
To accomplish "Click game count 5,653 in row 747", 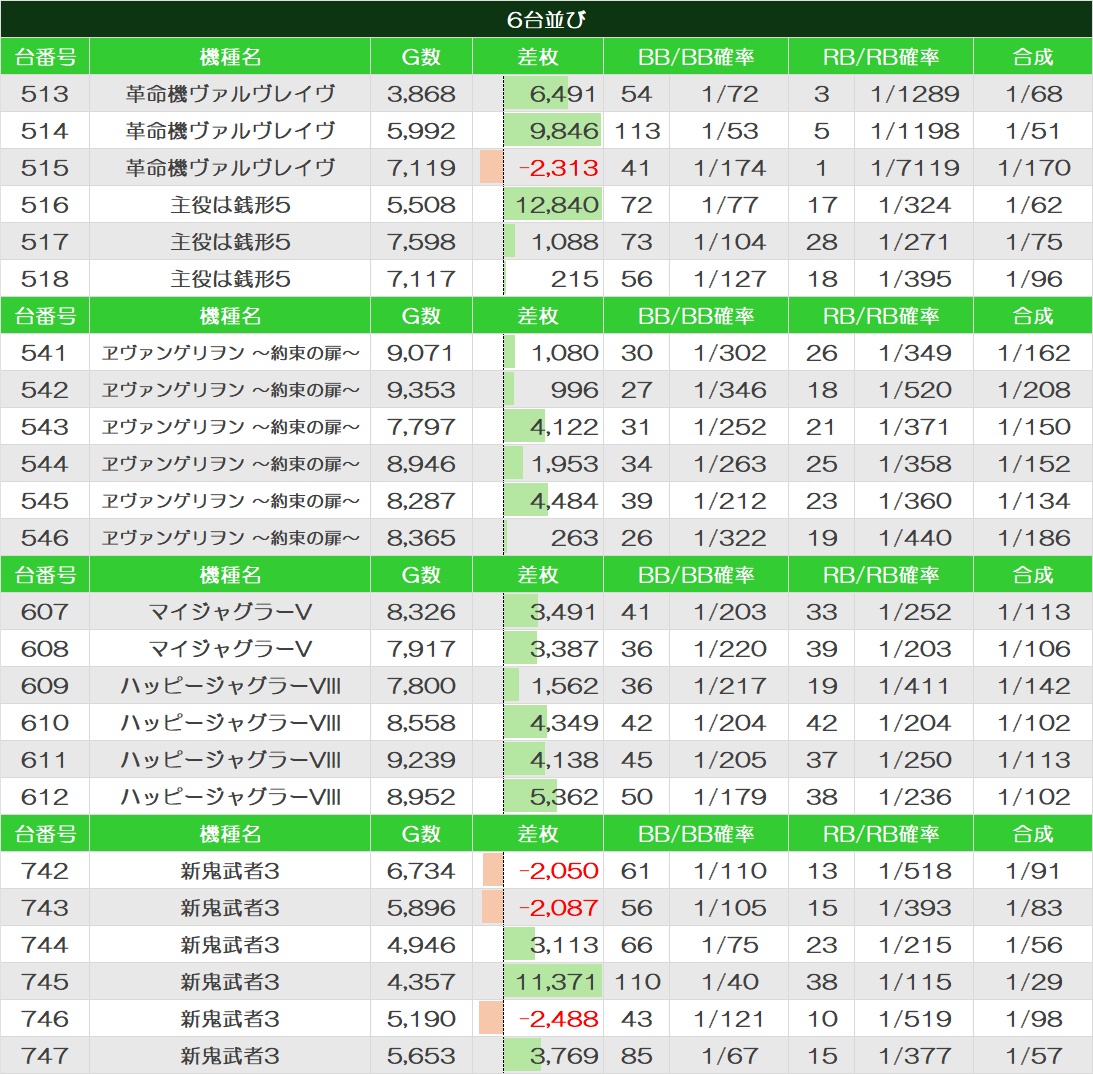I will pyautogui.click(x=421, y=1054).
